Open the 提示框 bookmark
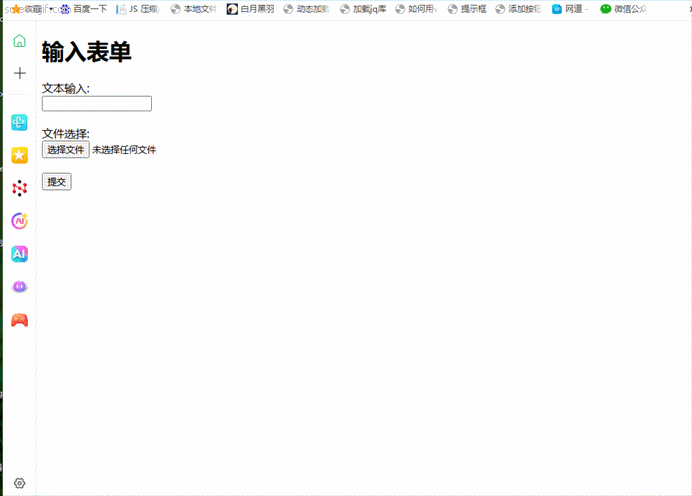This screenshot has height=496, width=692. [x=467, y=9]
